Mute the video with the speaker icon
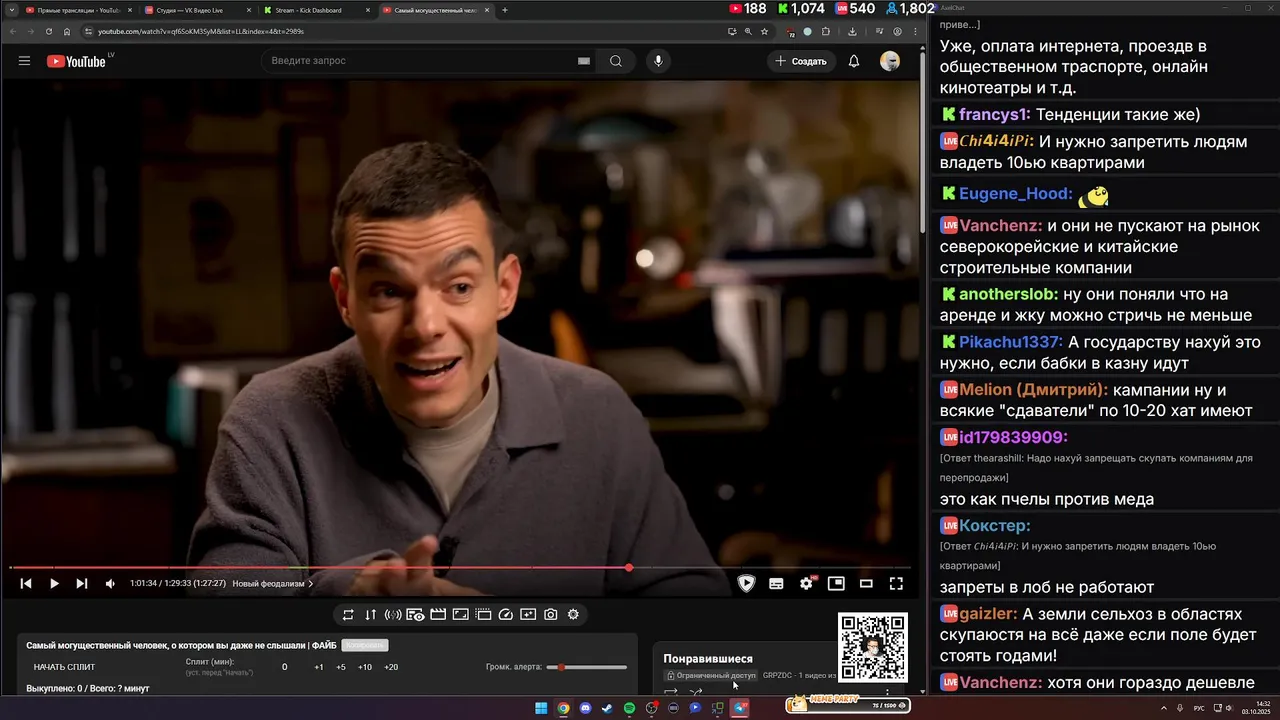Image resolution: width=1280 pixels, height=720 pixels. (110, 583)
